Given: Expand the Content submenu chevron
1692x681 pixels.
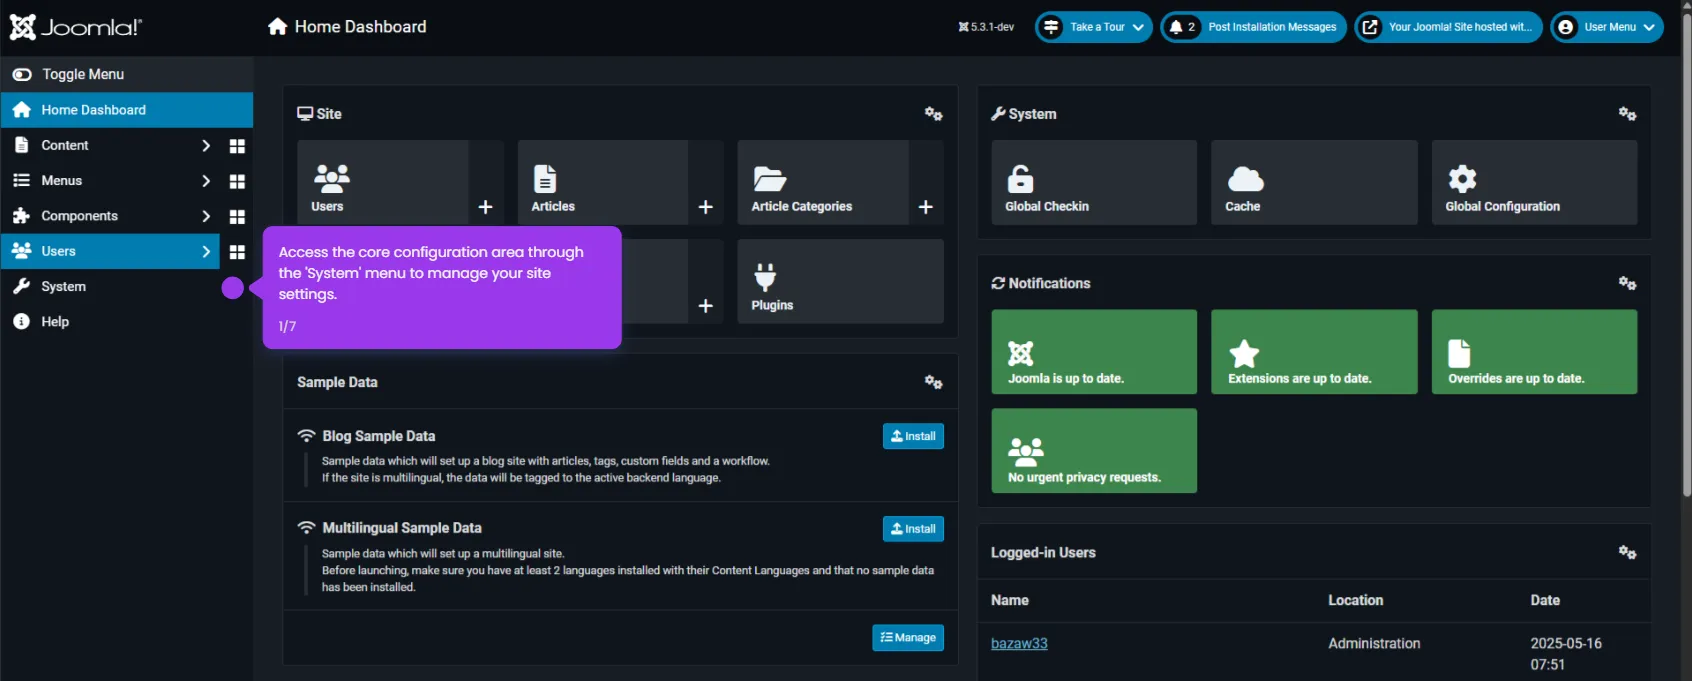Looking at the screenshot, I should pyautogui.click(x=206, y=145).
